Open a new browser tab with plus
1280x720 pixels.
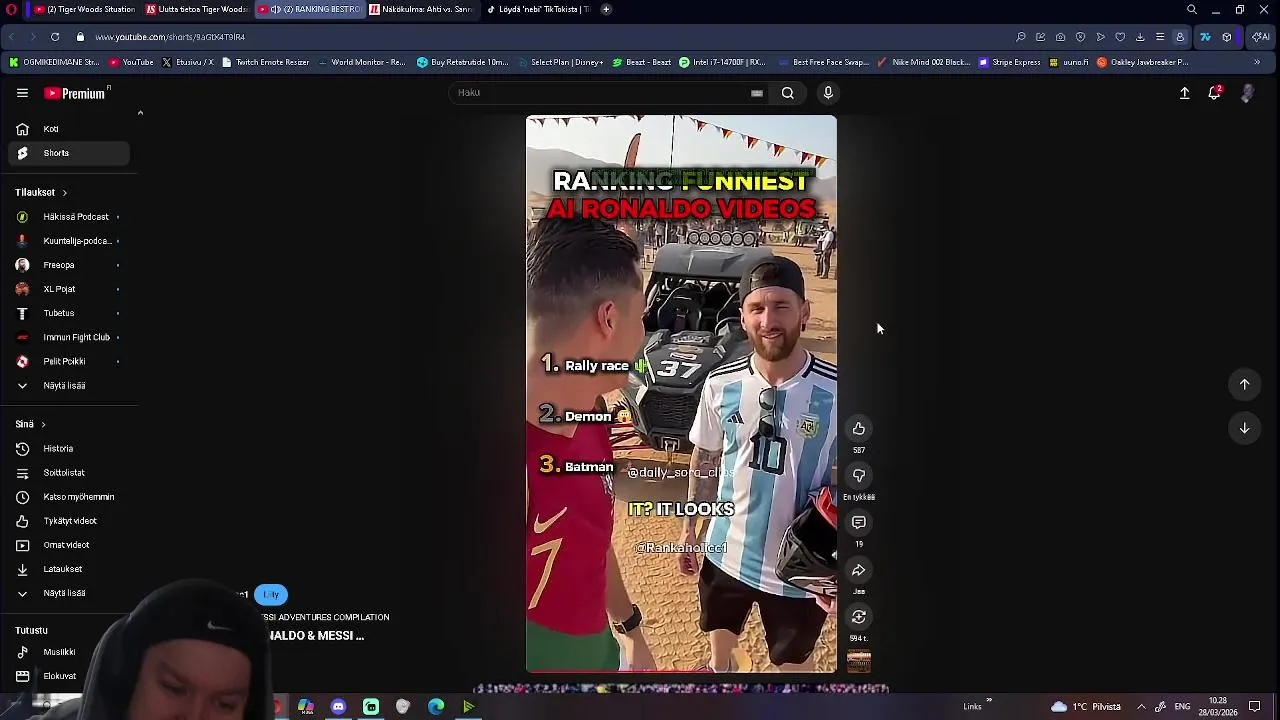click(x=606, y=9)
